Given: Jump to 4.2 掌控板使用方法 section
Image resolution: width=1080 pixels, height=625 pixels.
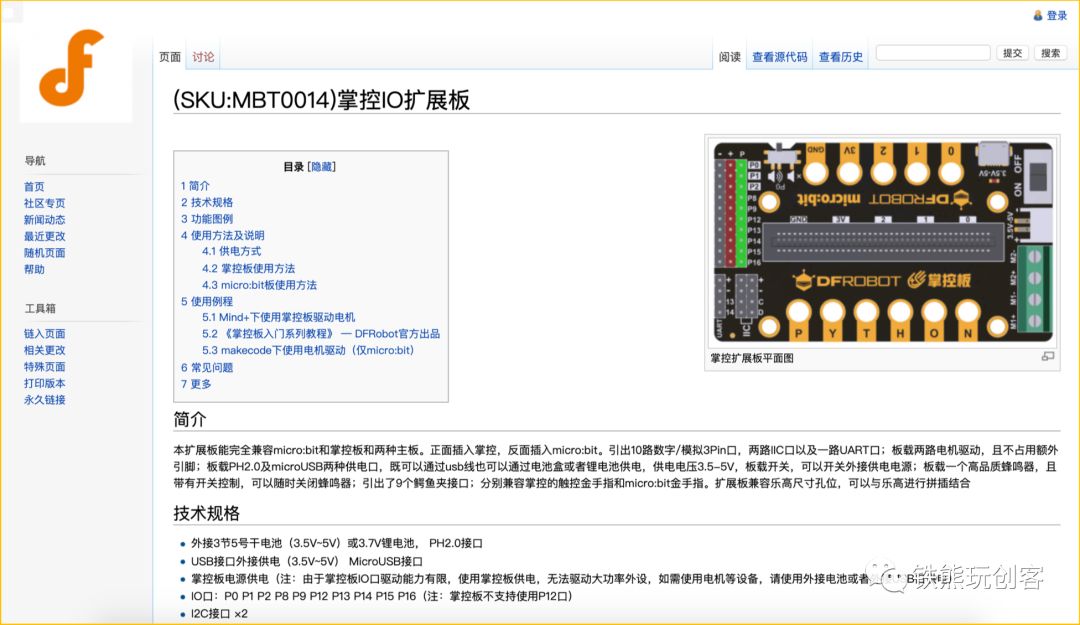Looking at the screenshot, I should [x=248, y=268].
